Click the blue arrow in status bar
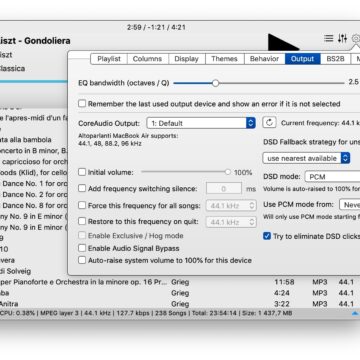360x360 pixels. coord(355,313)
